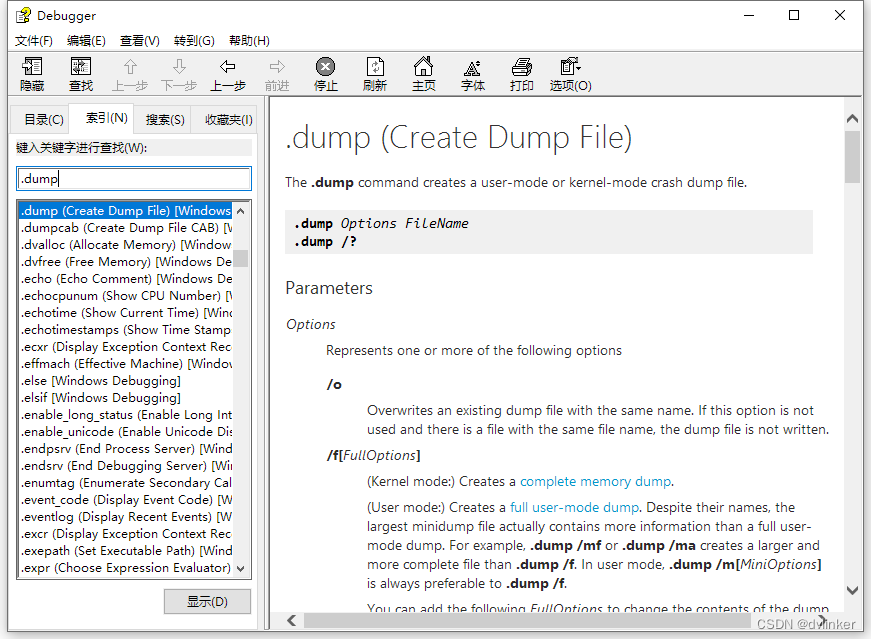Refresh the page with 刷新 icon
The height and width of the screenshot is (639, 871).
375,74
